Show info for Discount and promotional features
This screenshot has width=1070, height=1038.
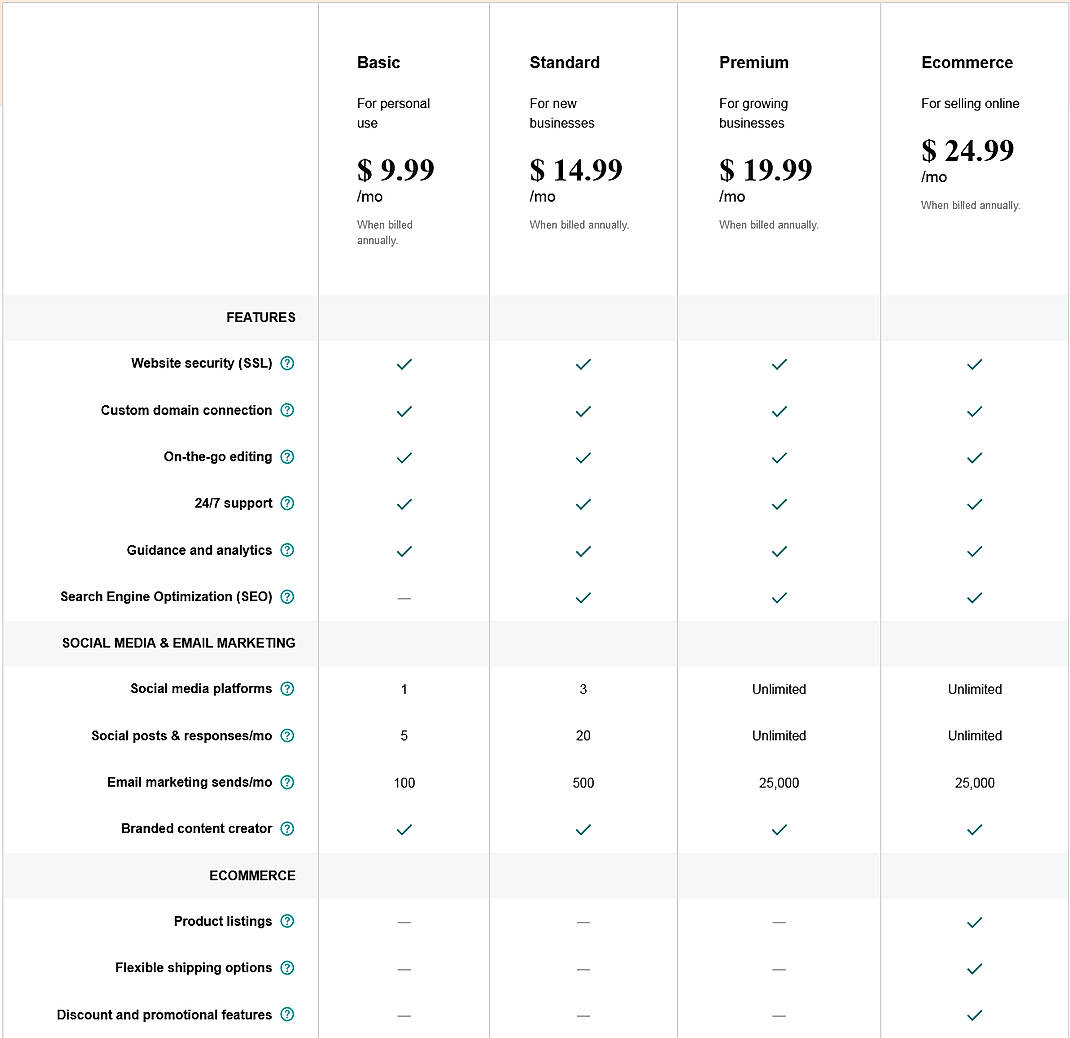287,1015
